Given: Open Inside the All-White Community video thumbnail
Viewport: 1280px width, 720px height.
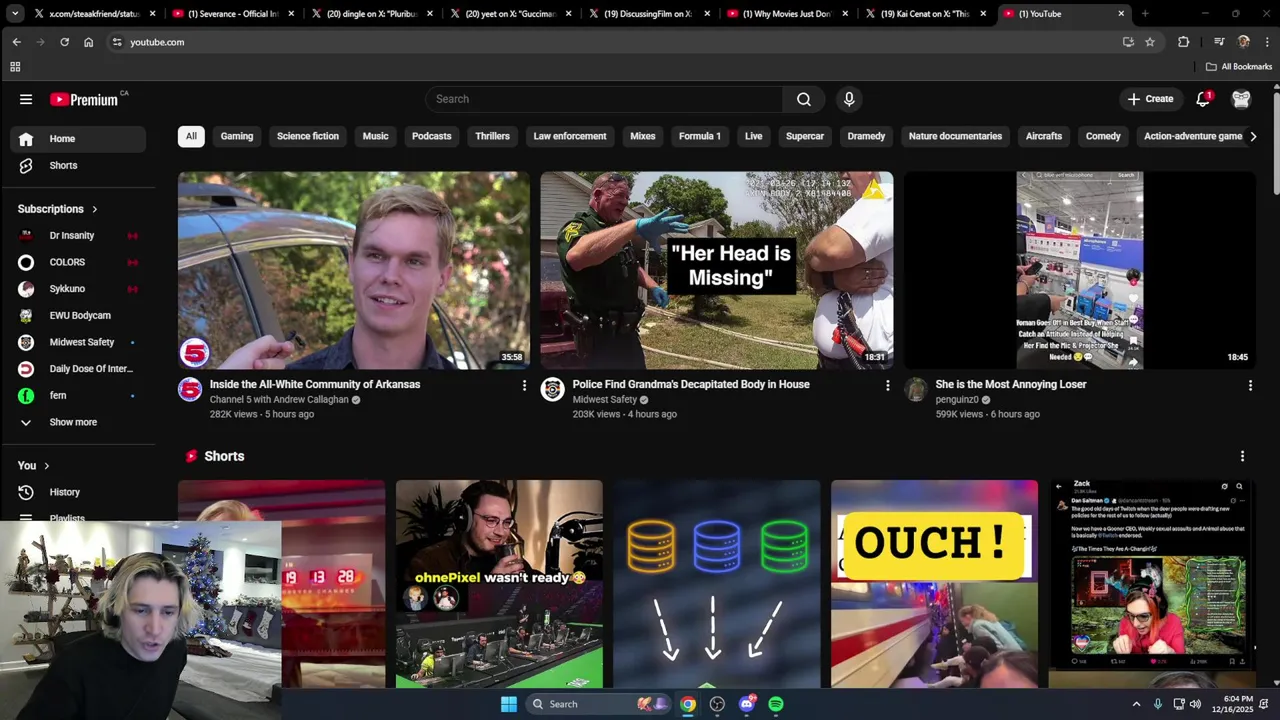Looking at the screenshot, I should pyautogui.click(x=354, y=271).
